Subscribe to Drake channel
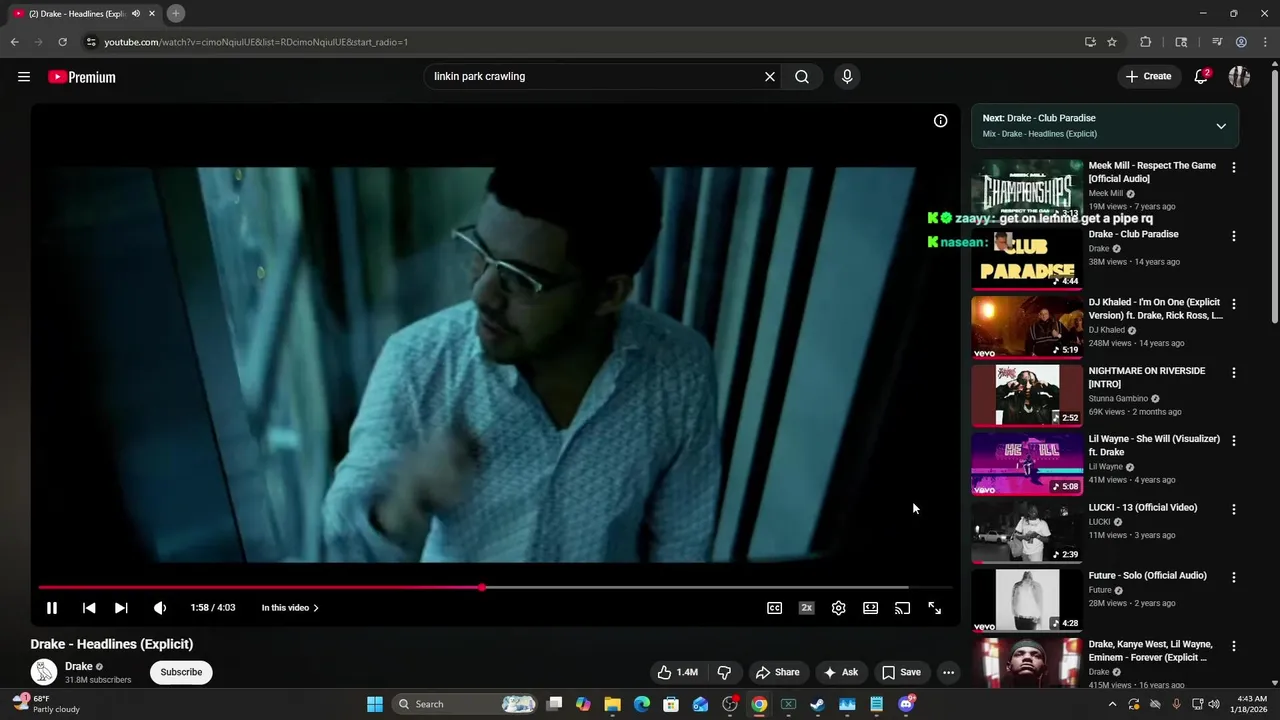 [x=181, y=672]
